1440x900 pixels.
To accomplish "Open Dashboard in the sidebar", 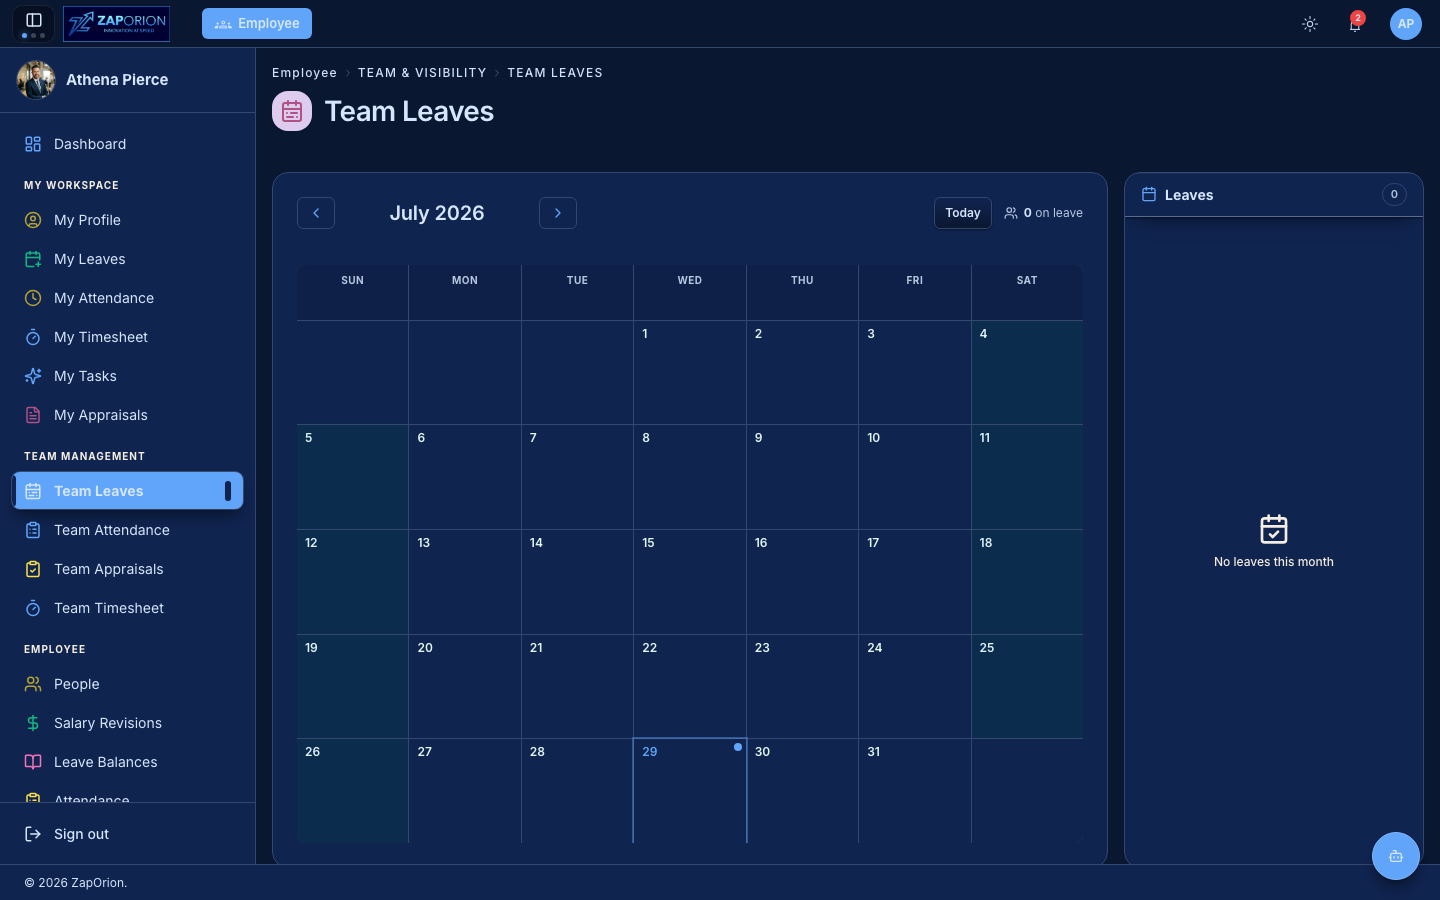I will point(128,144).
